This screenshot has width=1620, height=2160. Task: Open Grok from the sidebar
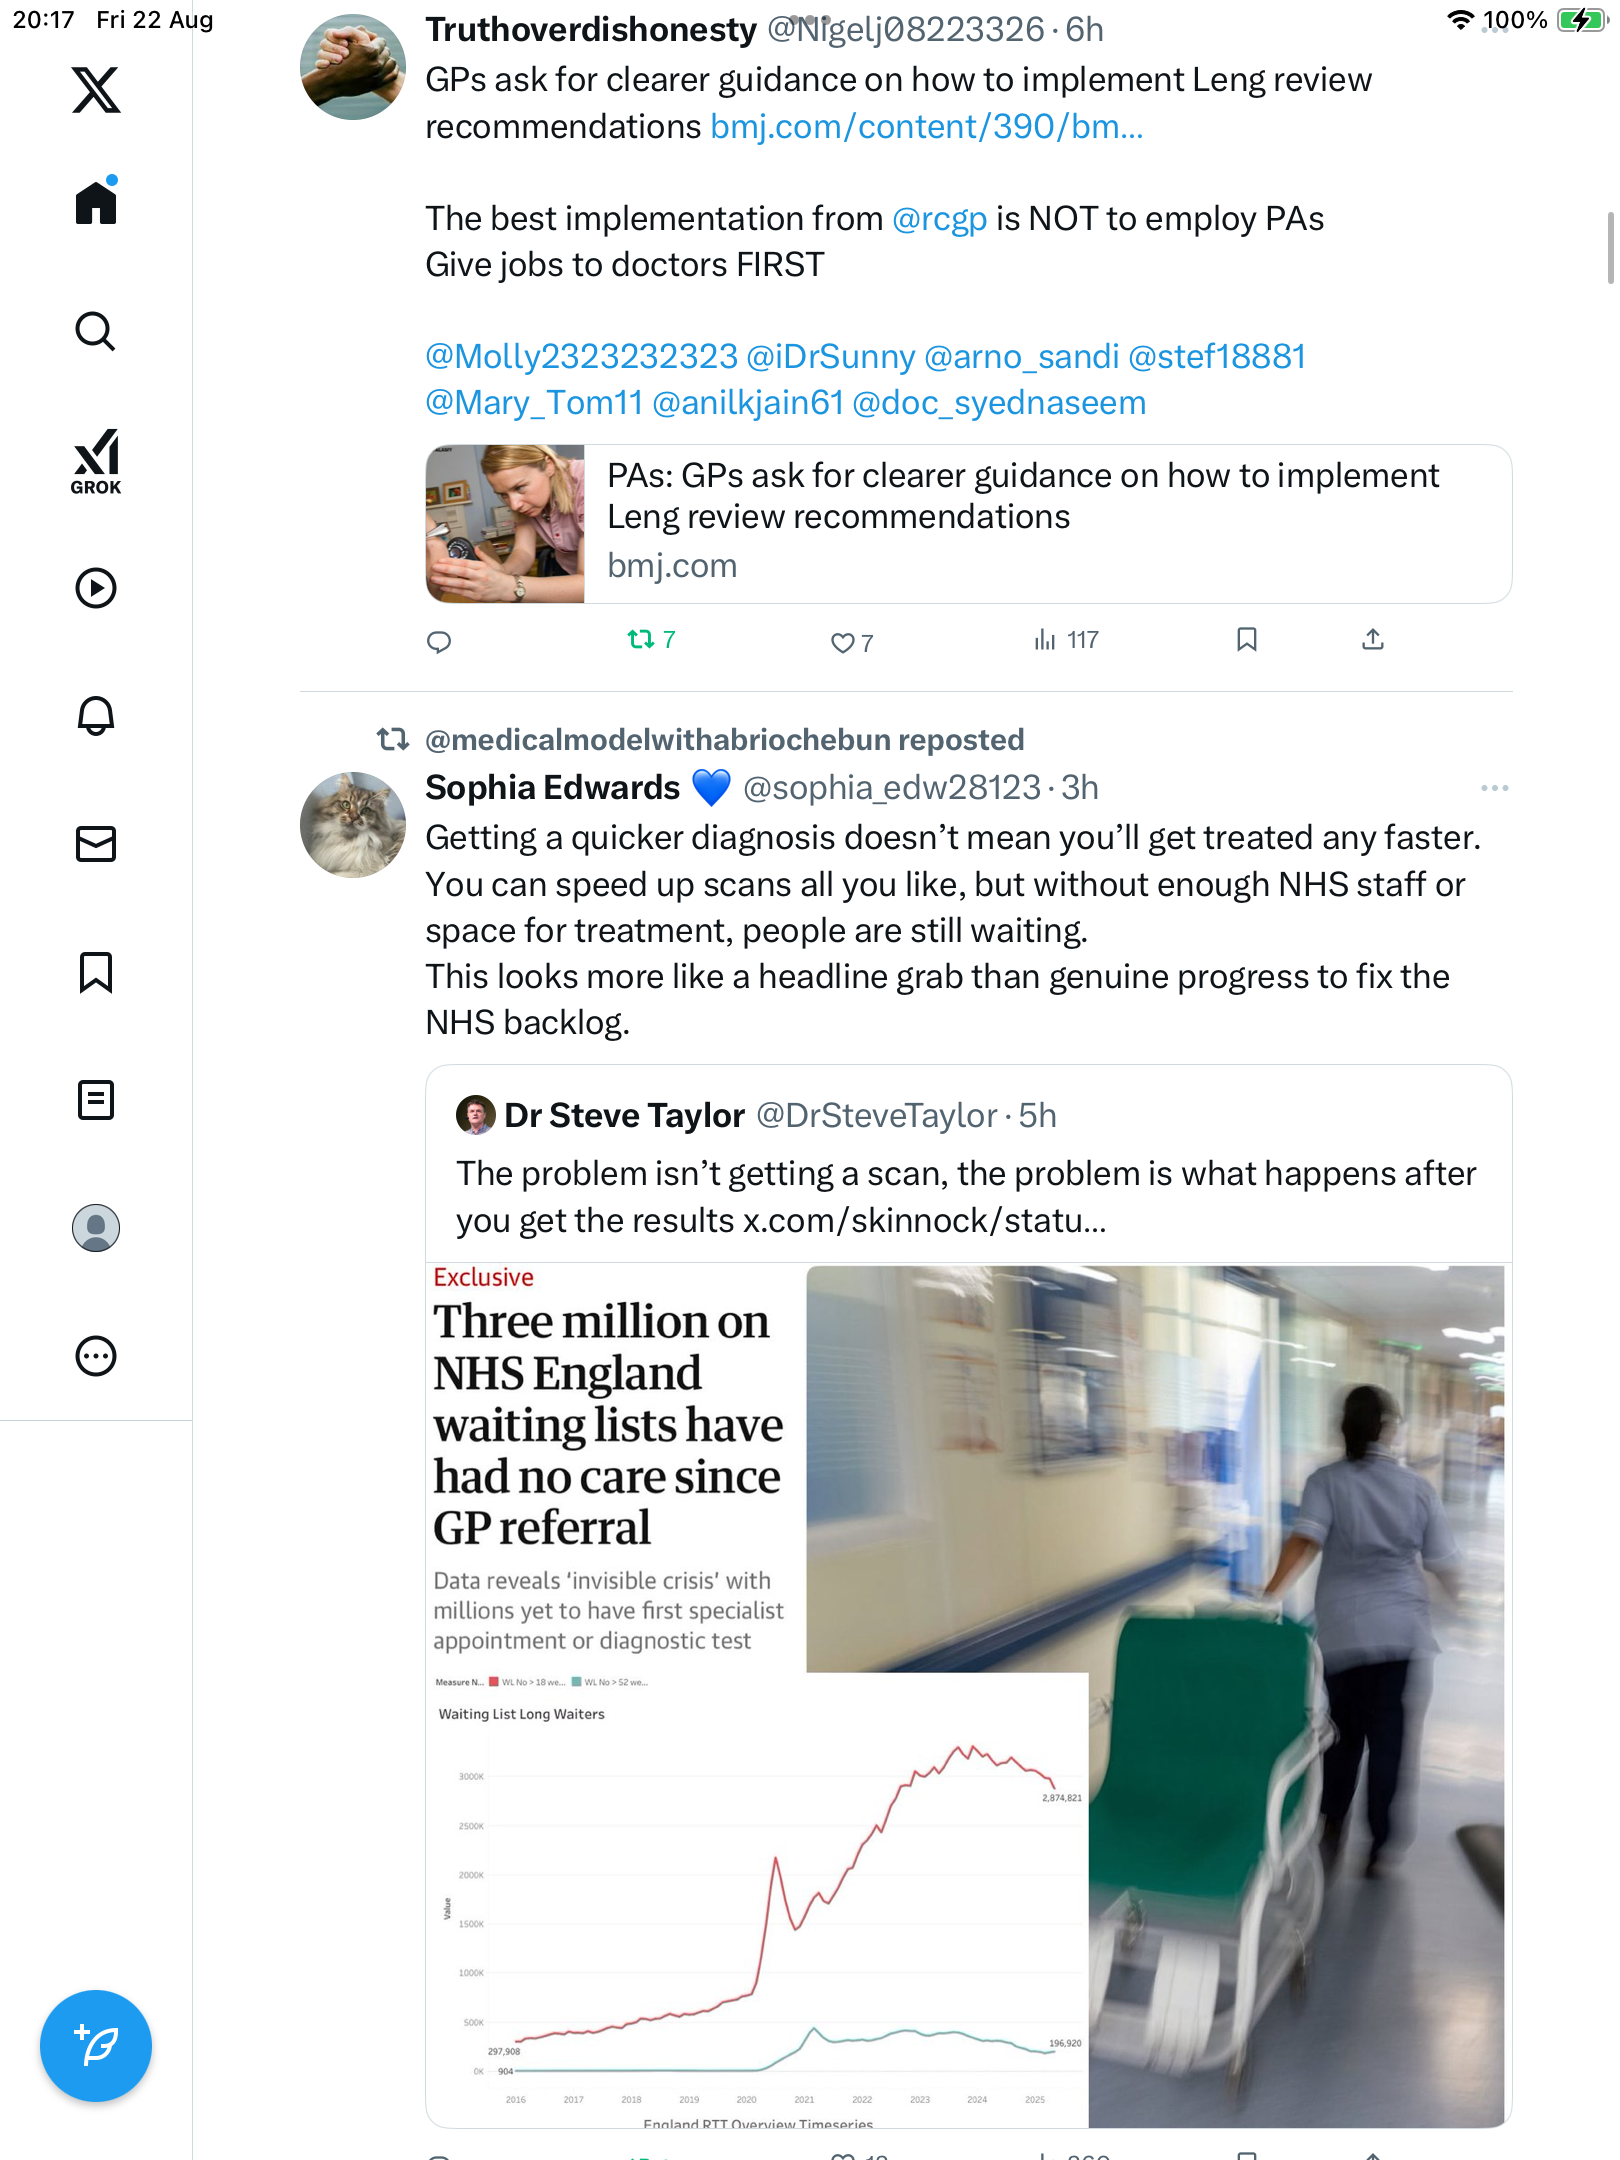[x=96, y=461]
